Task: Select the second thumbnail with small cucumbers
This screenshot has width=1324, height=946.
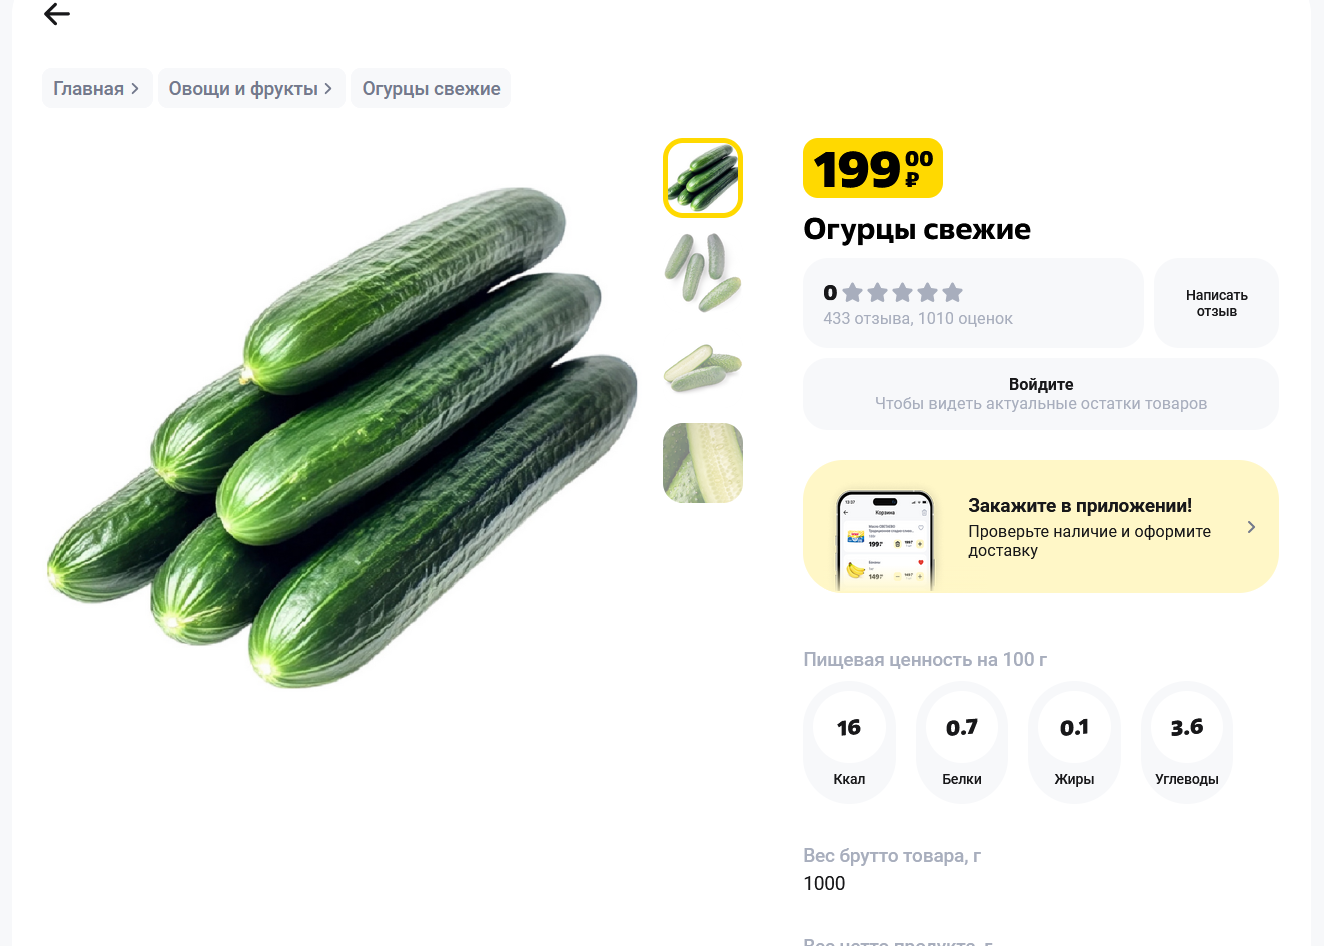Action: [703, 272]
